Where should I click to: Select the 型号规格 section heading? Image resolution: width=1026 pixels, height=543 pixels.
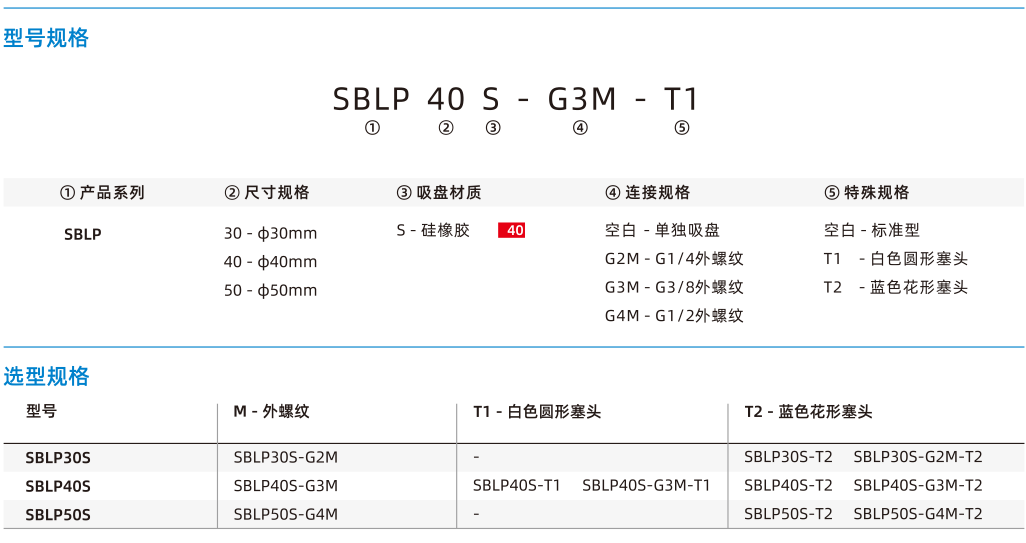tap(46, 38)
